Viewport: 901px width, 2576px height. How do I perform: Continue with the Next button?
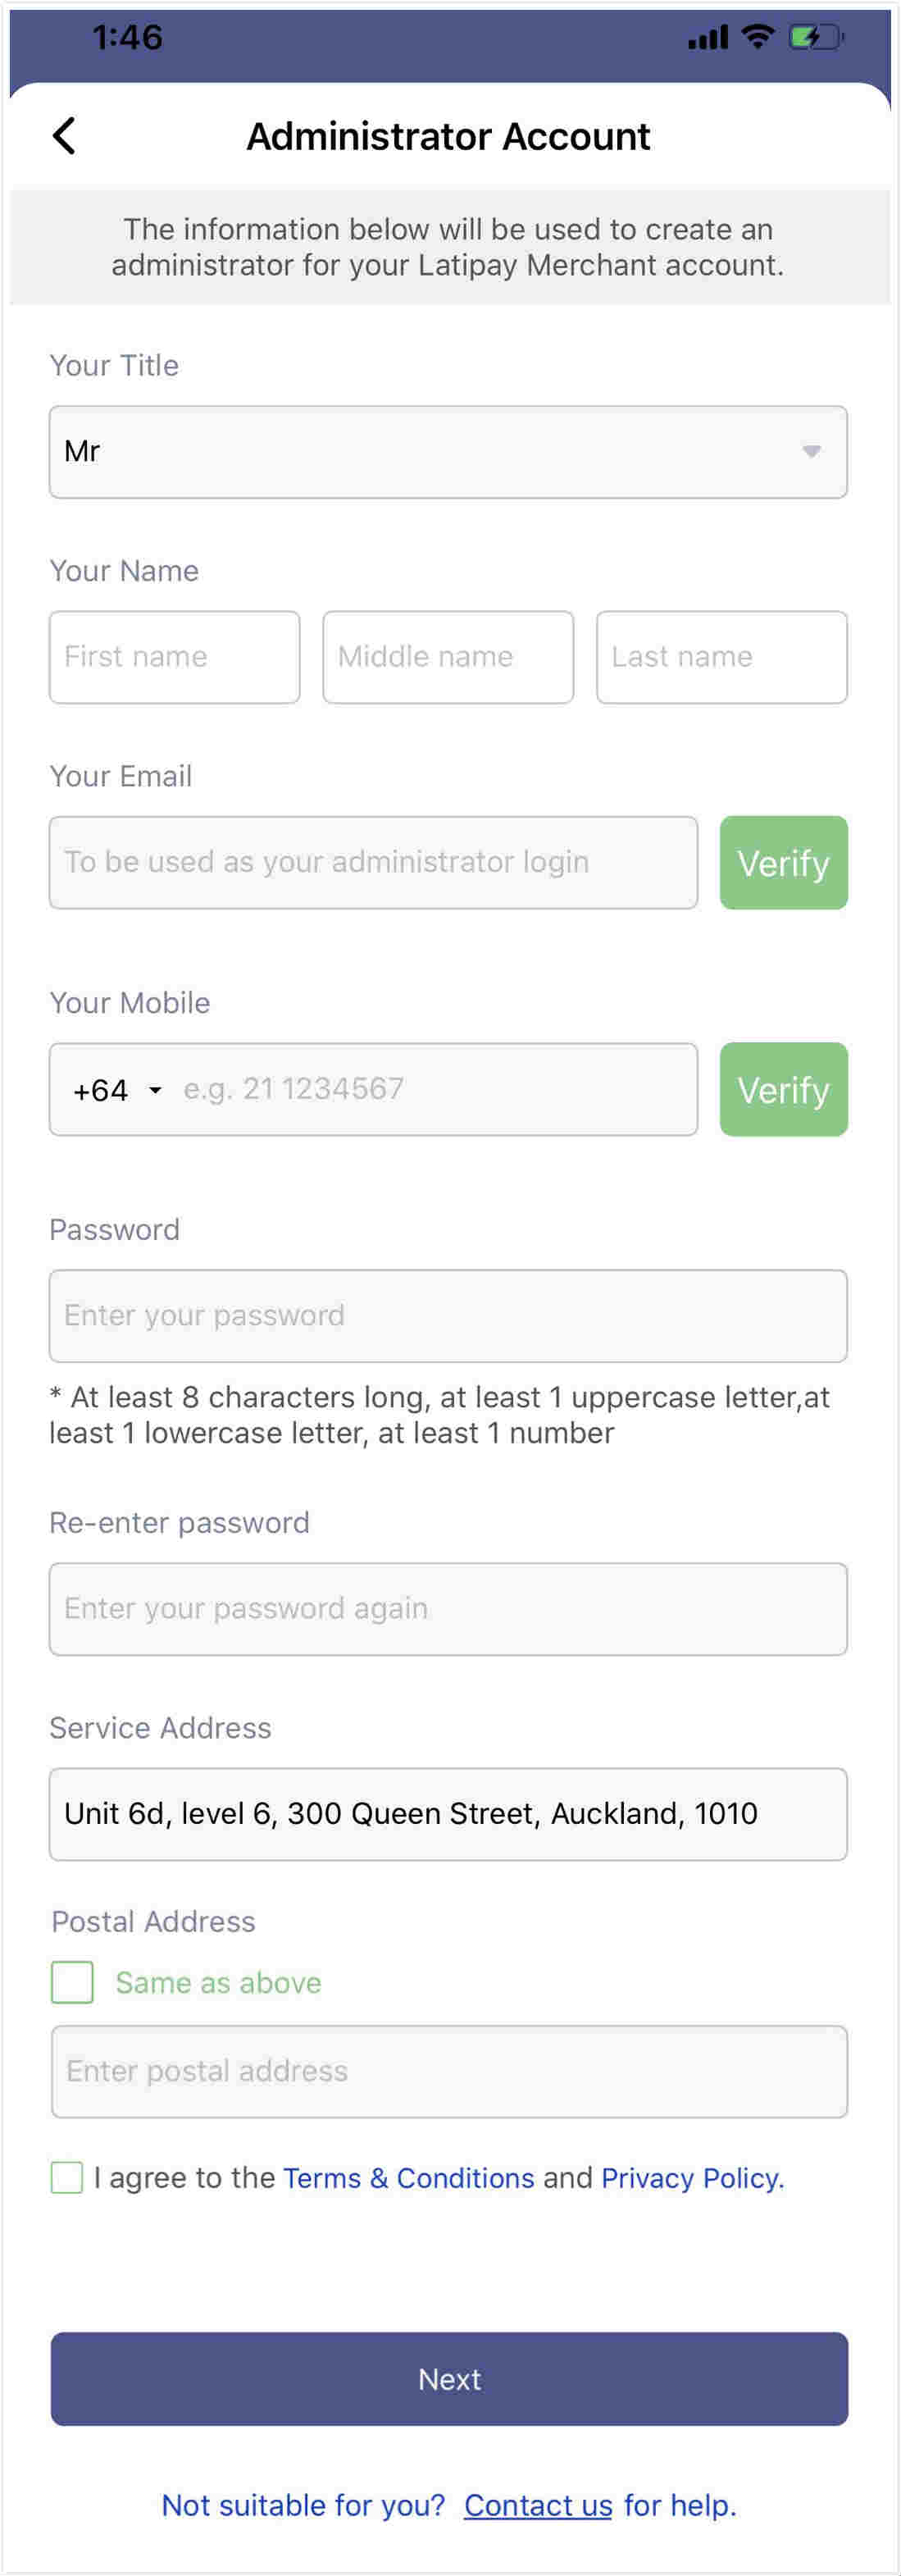449,2379
